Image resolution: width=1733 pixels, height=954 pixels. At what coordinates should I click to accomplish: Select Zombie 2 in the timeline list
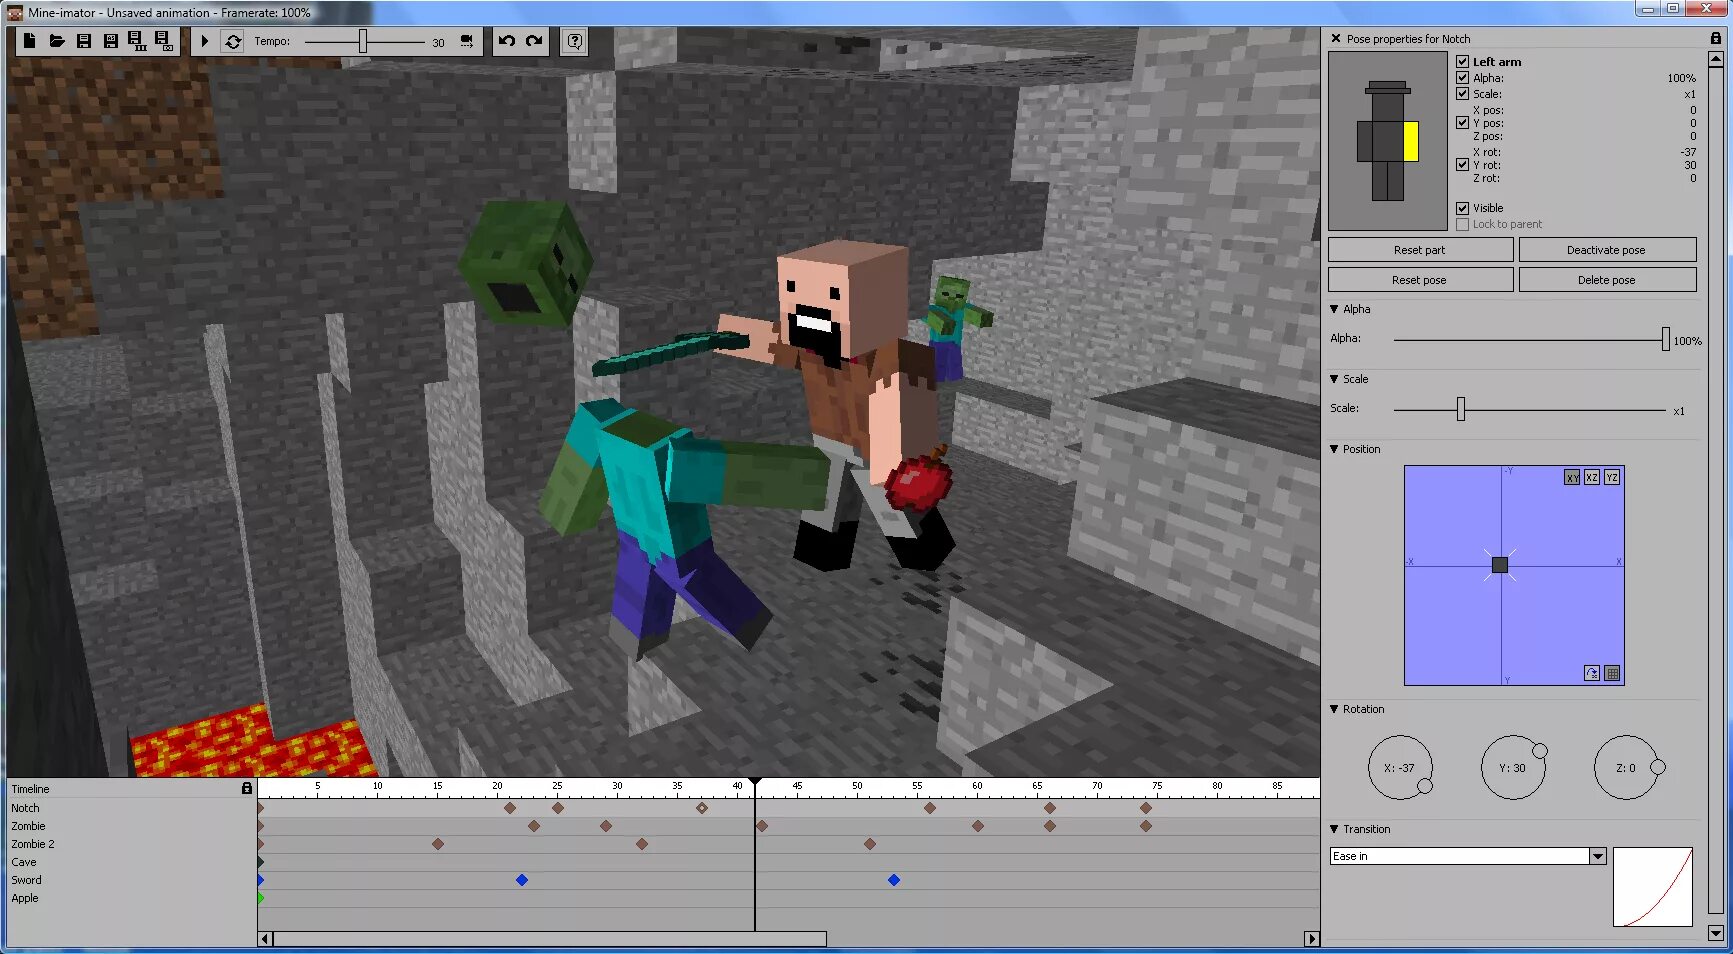click(x=33, y=844)
